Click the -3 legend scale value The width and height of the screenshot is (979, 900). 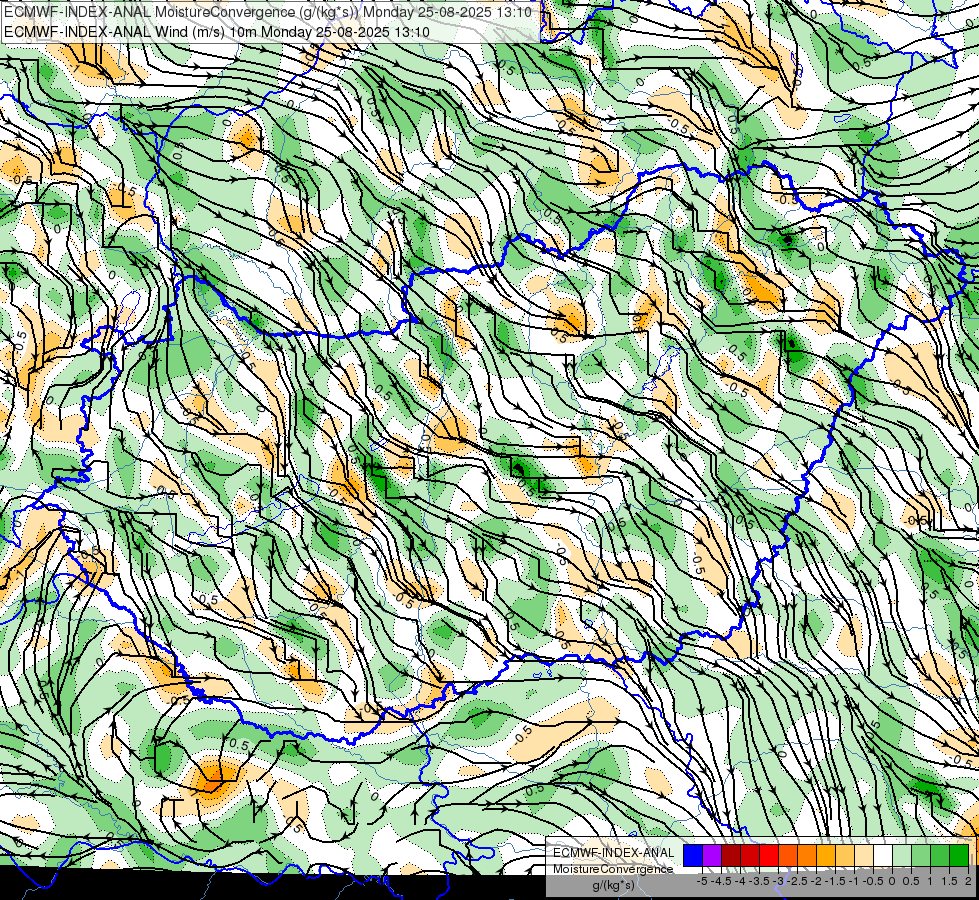pyautogui.click(x=779, y=881)
